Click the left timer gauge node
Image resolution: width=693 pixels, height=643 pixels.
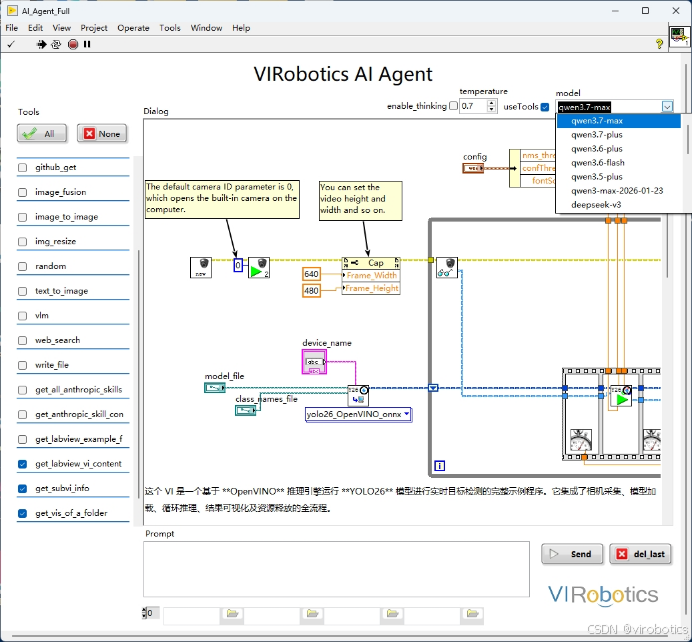point(581,439)
